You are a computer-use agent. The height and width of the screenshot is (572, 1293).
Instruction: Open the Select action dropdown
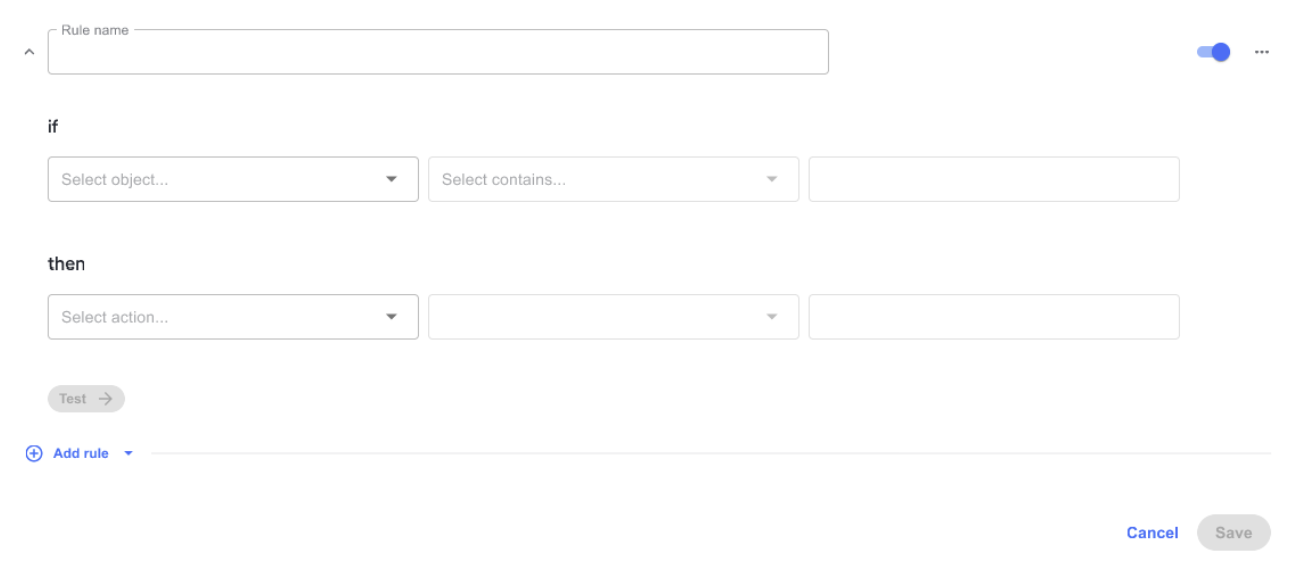point(233,317)
